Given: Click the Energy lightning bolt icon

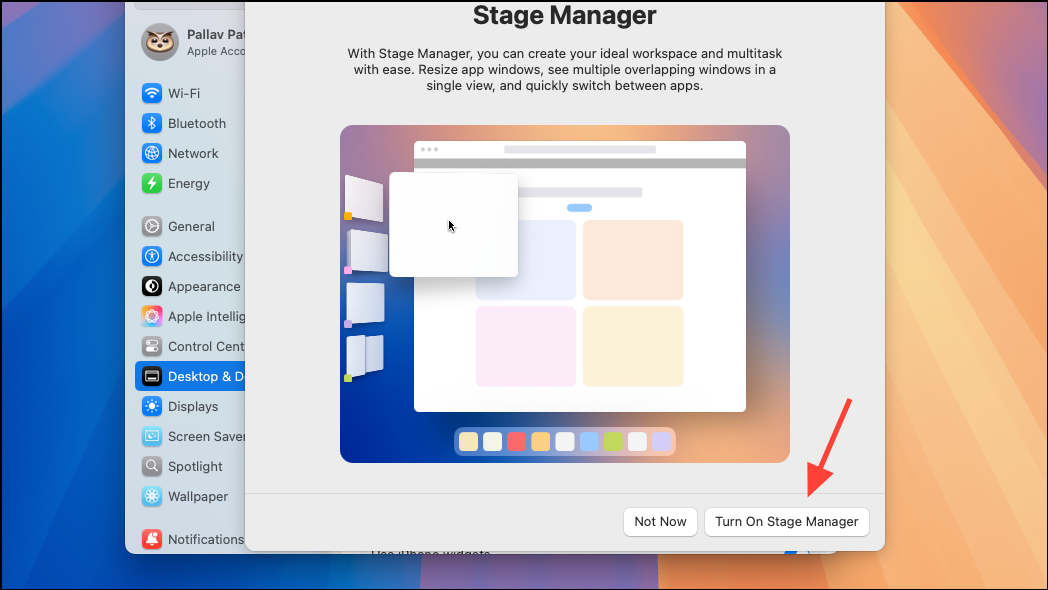Looking at the screenshot, I should 152,183.
